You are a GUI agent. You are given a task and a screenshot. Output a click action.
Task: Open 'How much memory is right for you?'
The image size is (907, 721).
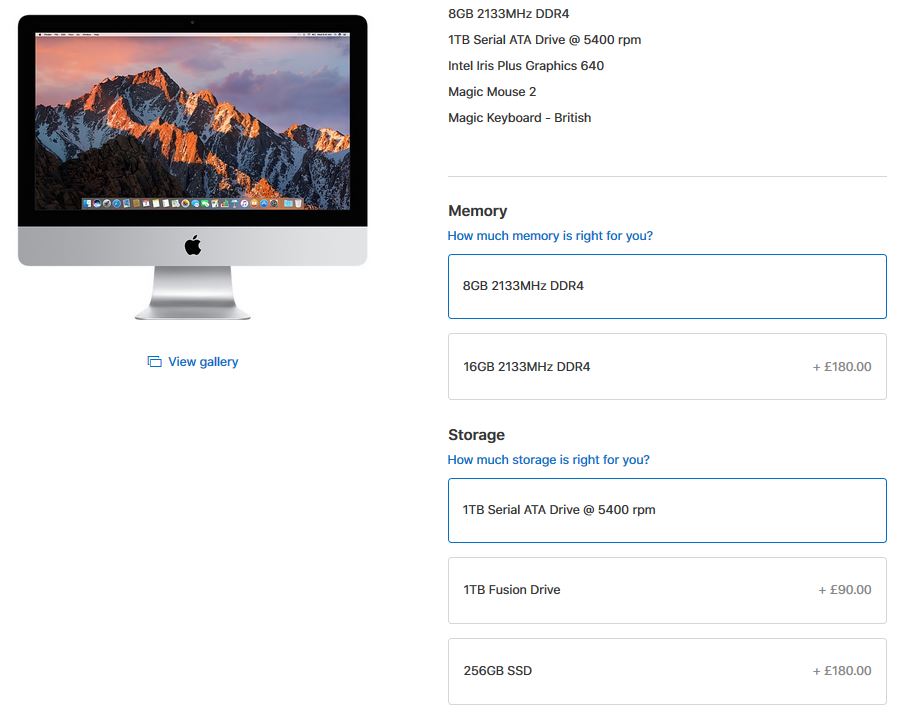pos(550,236)
